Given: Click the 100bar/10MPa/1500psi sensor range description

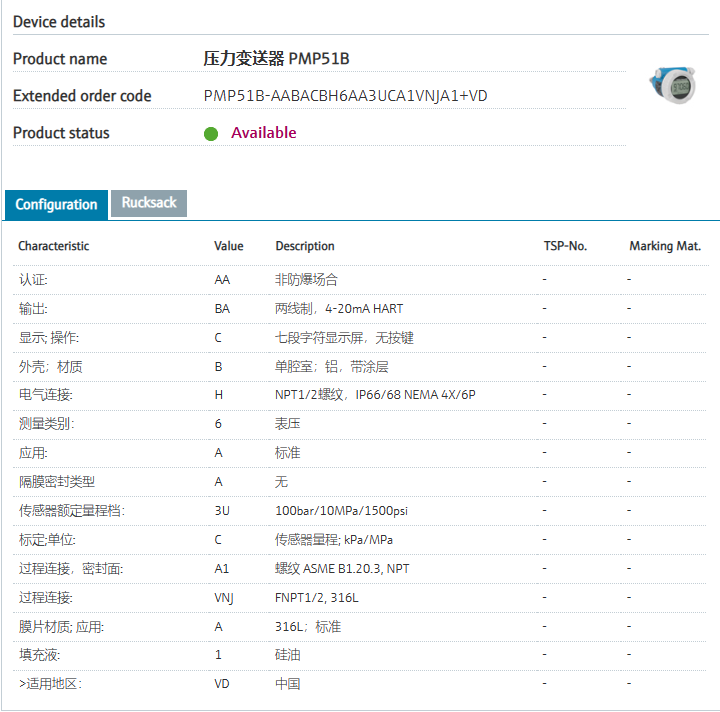Looking at the screenshot, I should point(341,511).
